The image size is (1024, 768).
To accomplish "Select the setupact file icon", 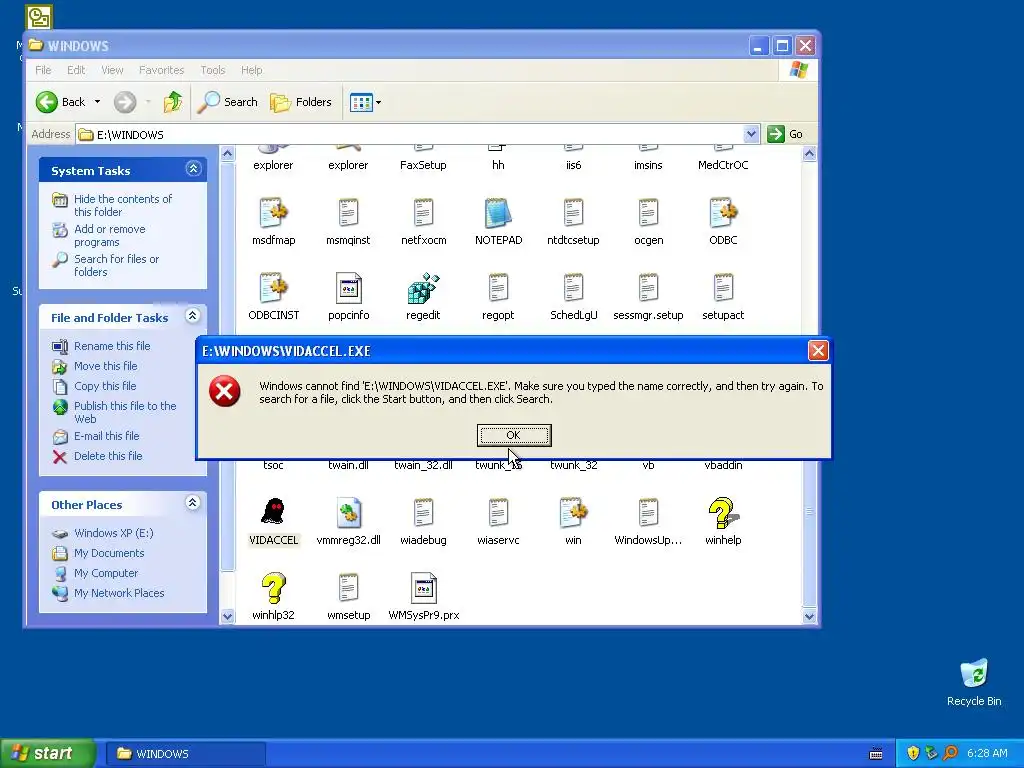I will coord(723,288).
